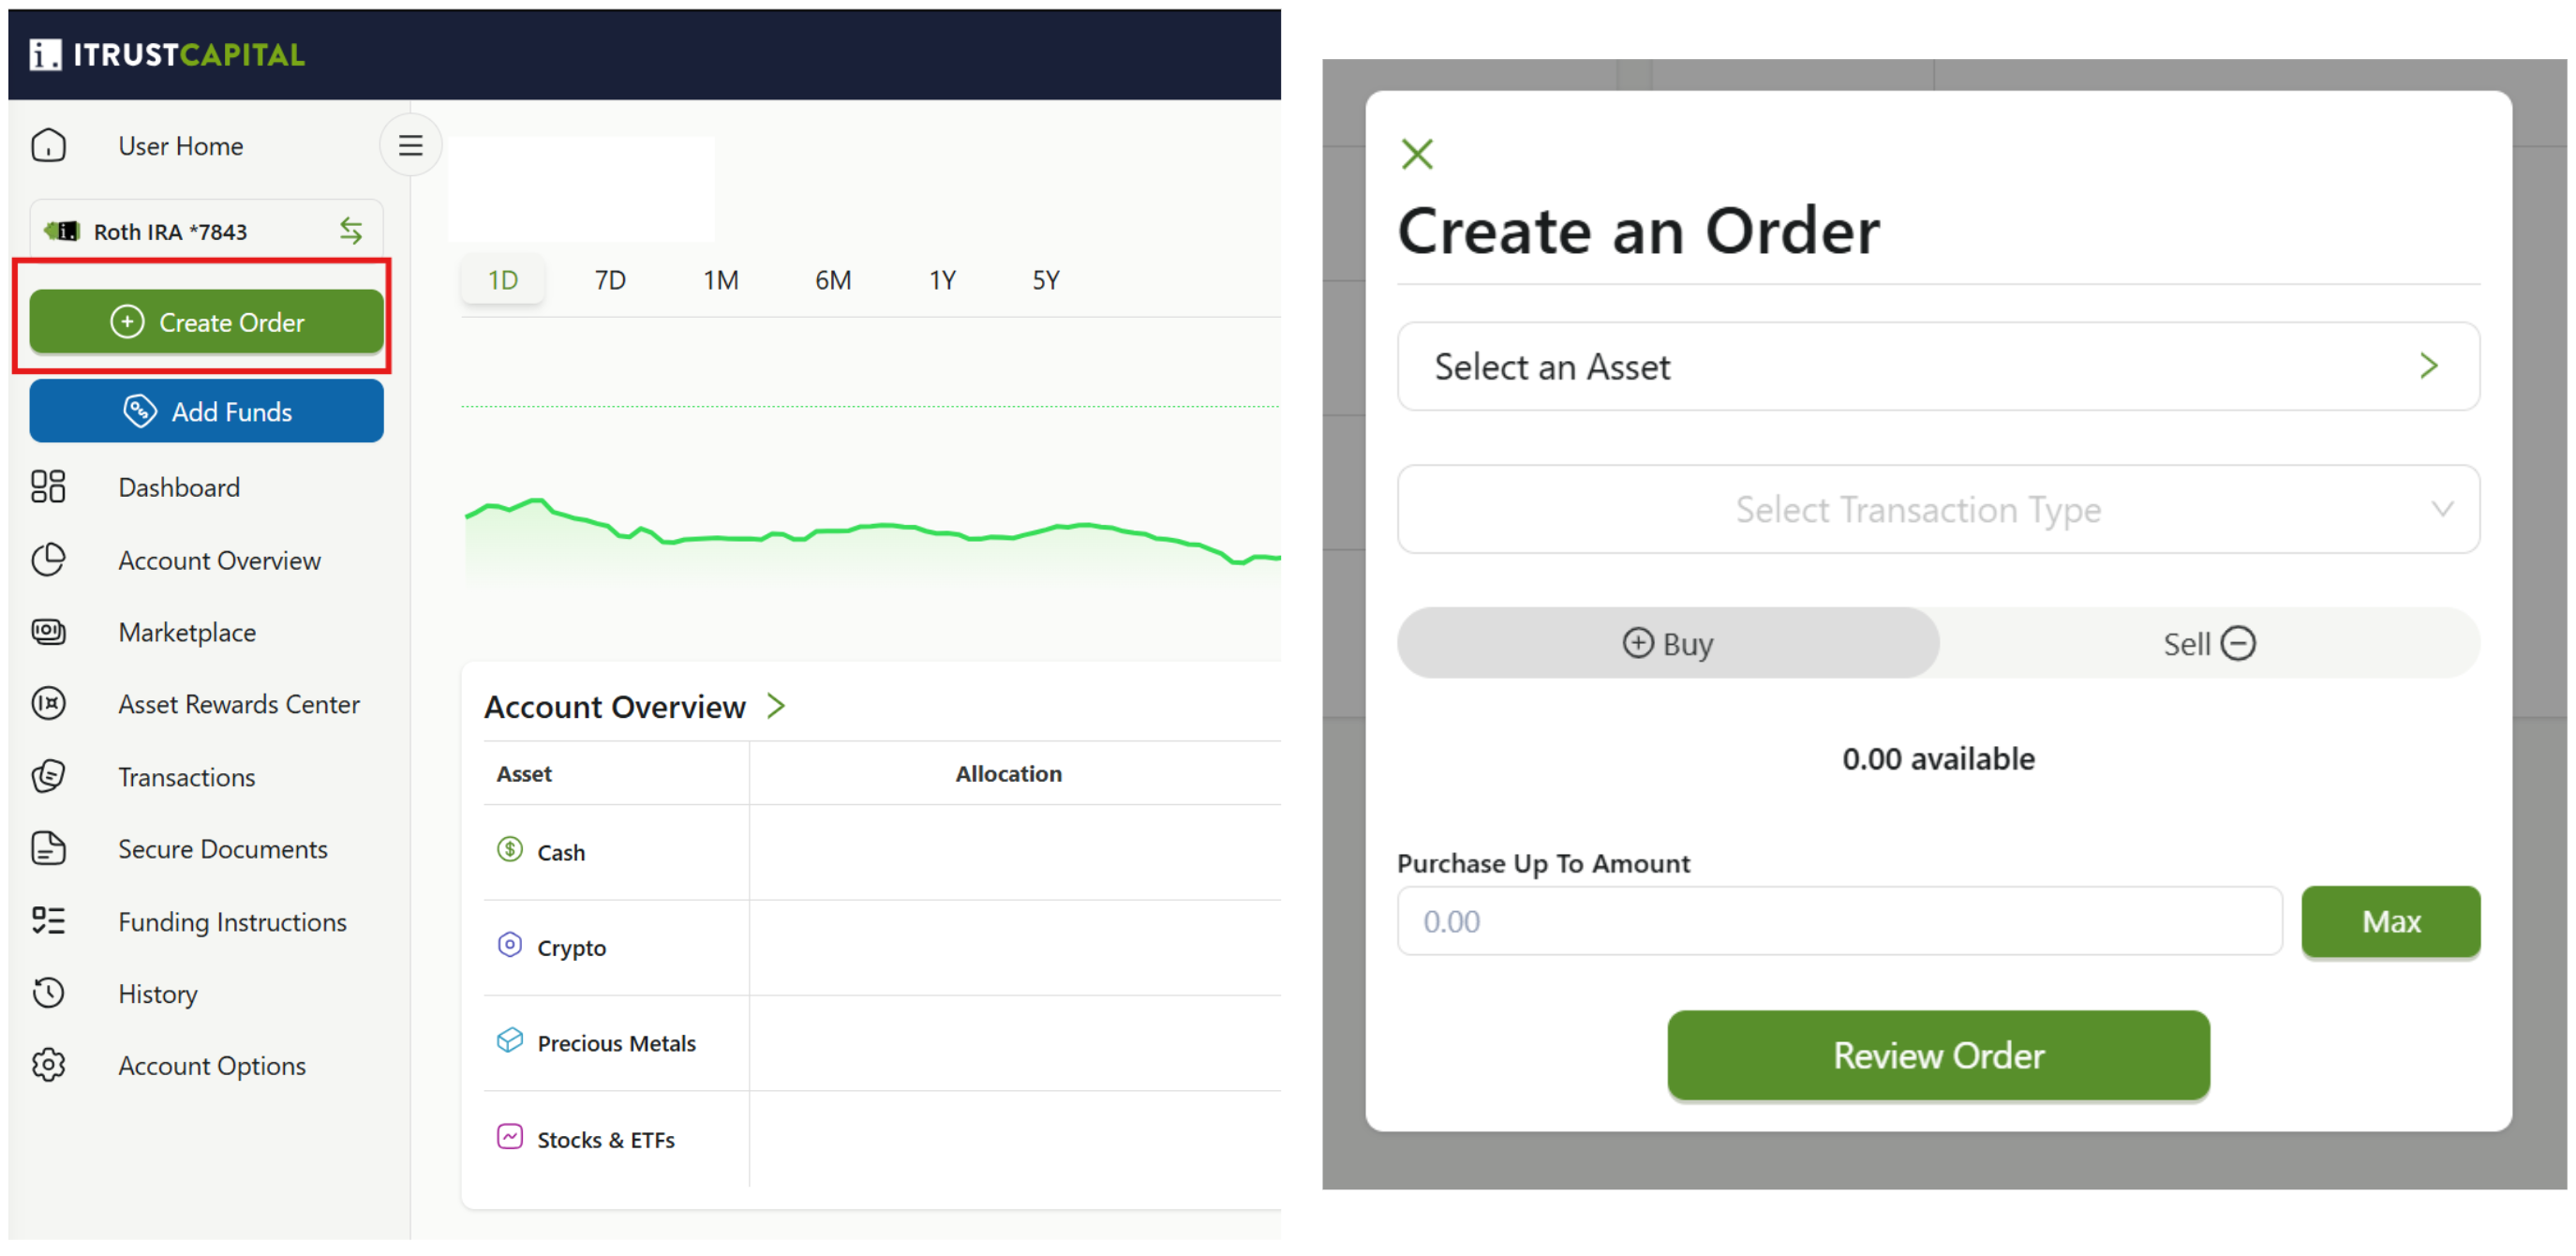Click the History clock icon
The width and height of the screenshot is (2576, 1256).
pyautogui.click(x=48, y=994)
